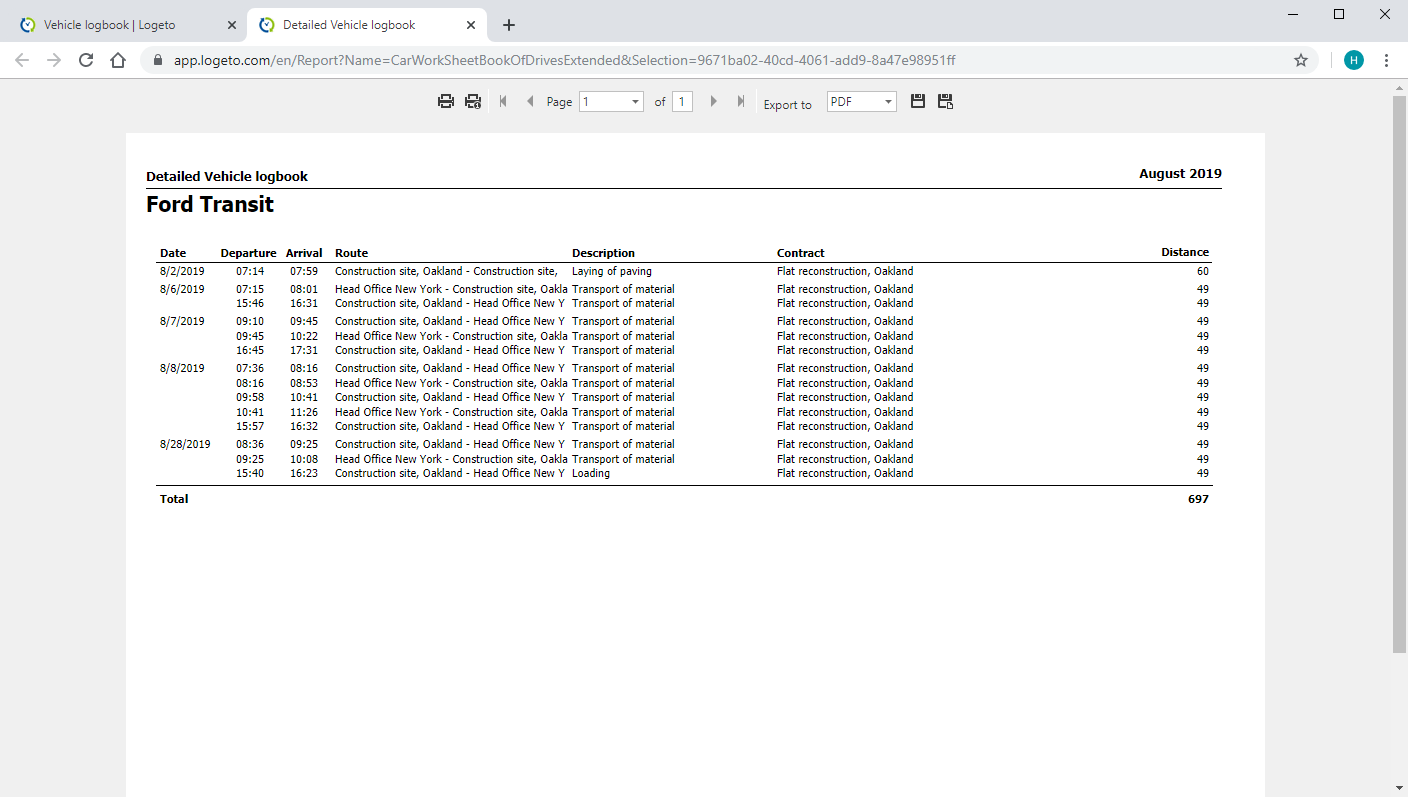Viewport: 1408px width, 797px height.
Task: Go to next report page arrow
Action: pos(713,101)
